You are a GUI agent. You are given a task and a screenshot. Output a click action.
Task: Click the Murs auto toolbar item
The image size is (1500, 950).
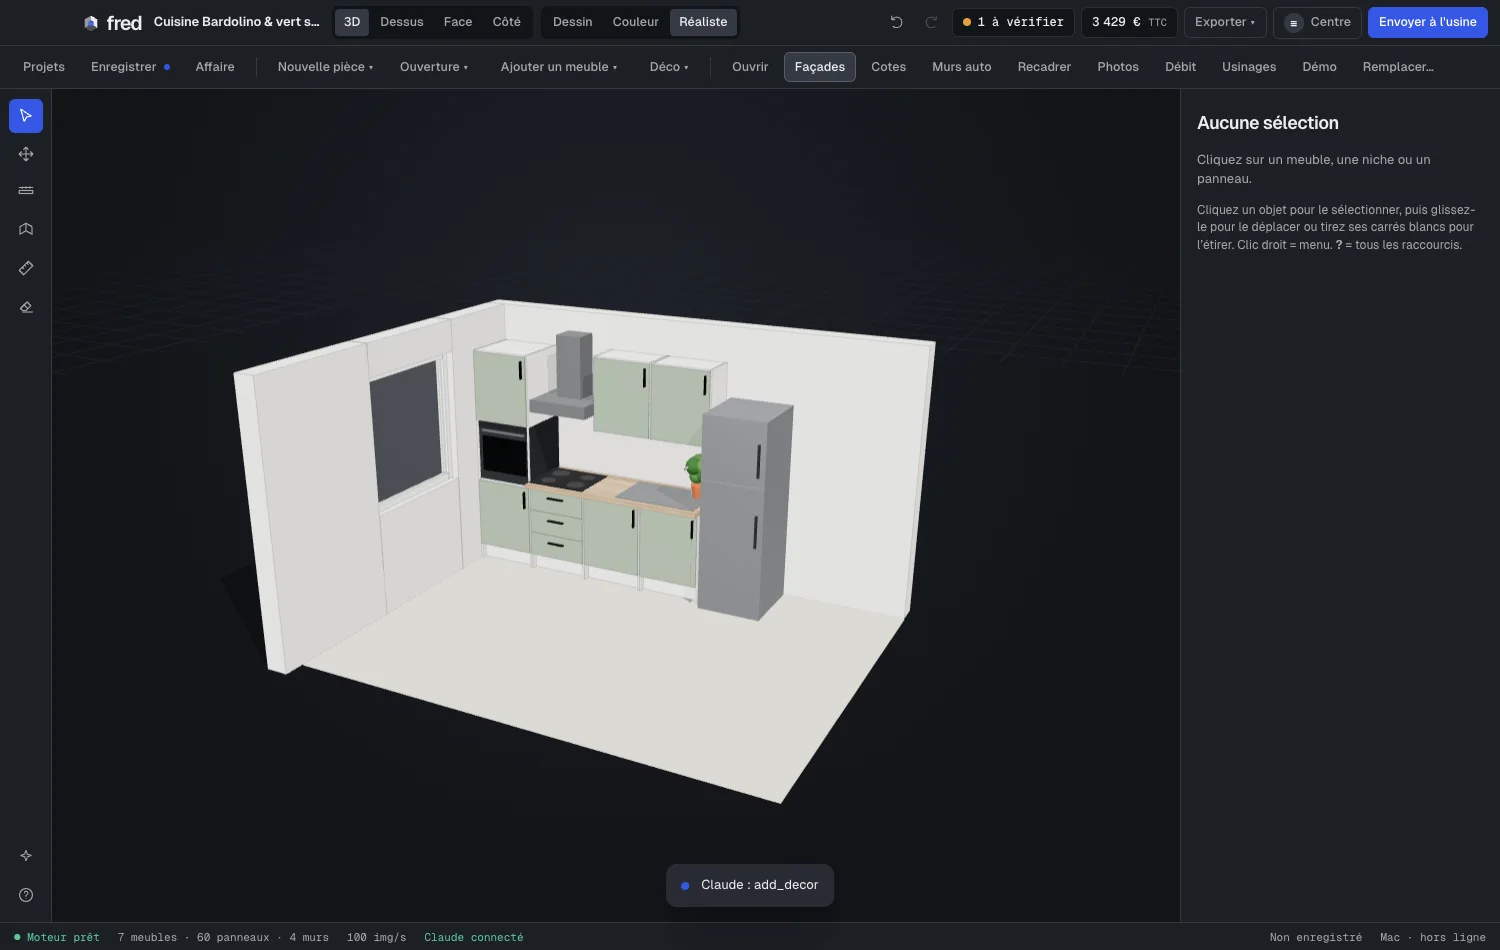(962, 67)
